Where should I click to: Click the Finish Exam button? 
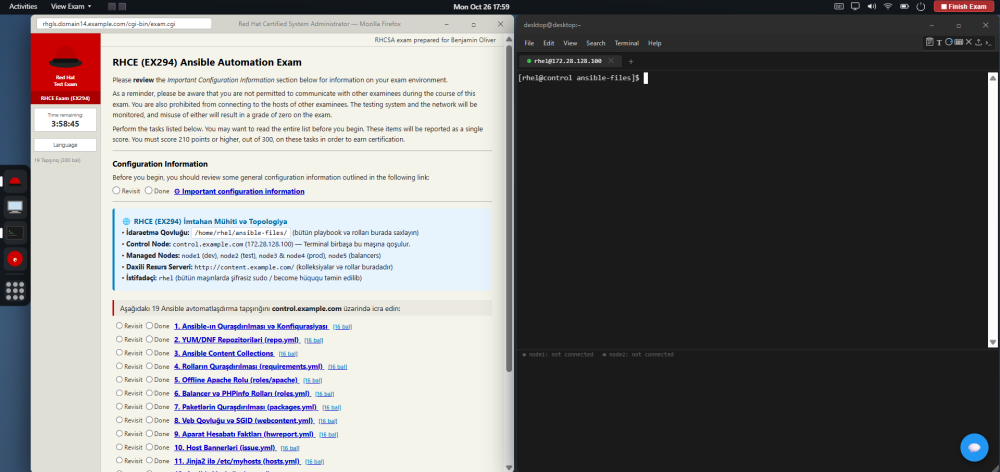[x=963, y=6]
